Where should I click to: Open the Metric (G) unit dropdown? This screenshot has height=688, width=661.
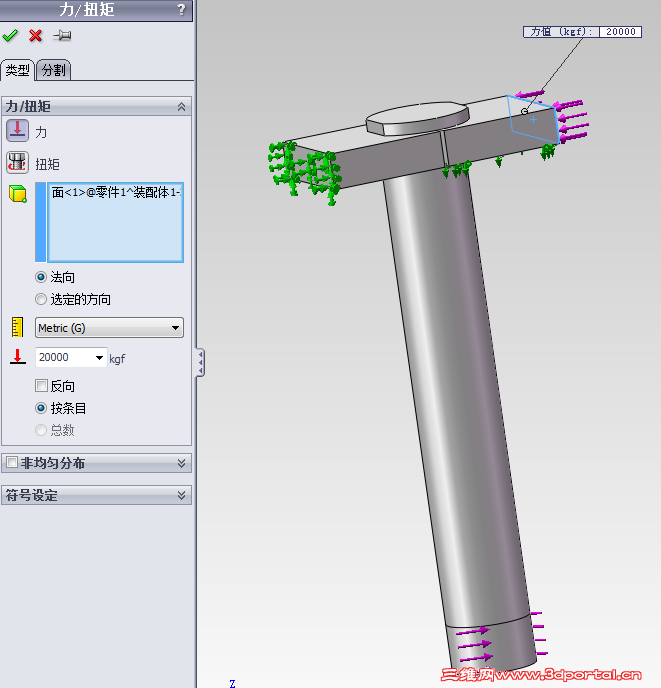(109, 328)
